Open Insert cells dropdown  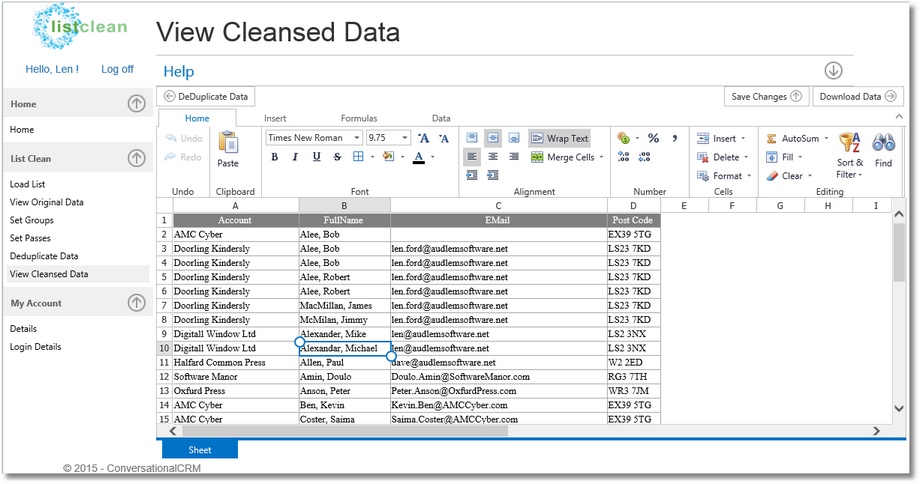(721, 138)
